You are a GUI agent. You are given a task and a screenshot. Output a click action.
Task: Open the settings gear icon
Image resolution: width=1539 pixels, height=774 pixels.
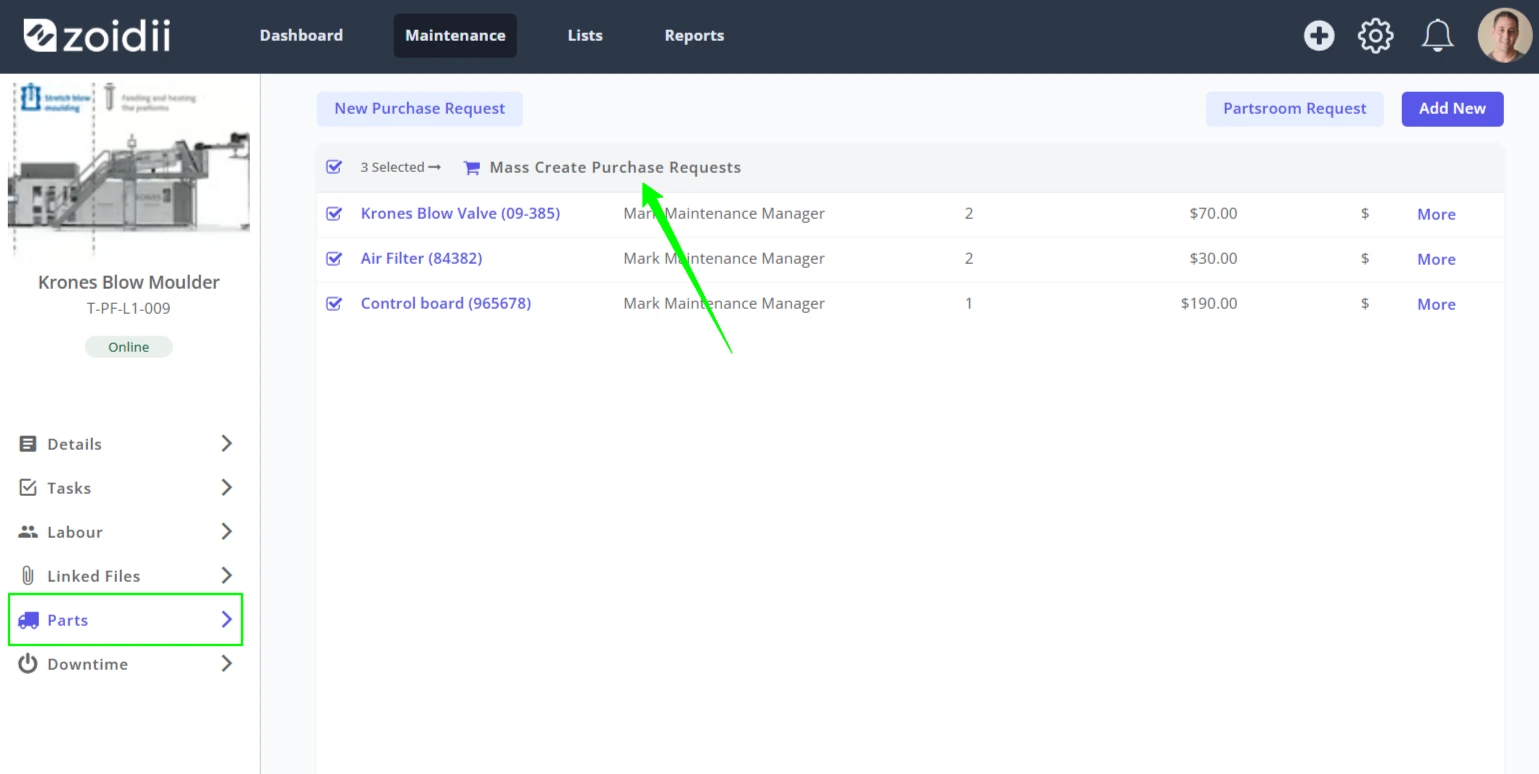pyautogui.click(x=1376, y=36)
